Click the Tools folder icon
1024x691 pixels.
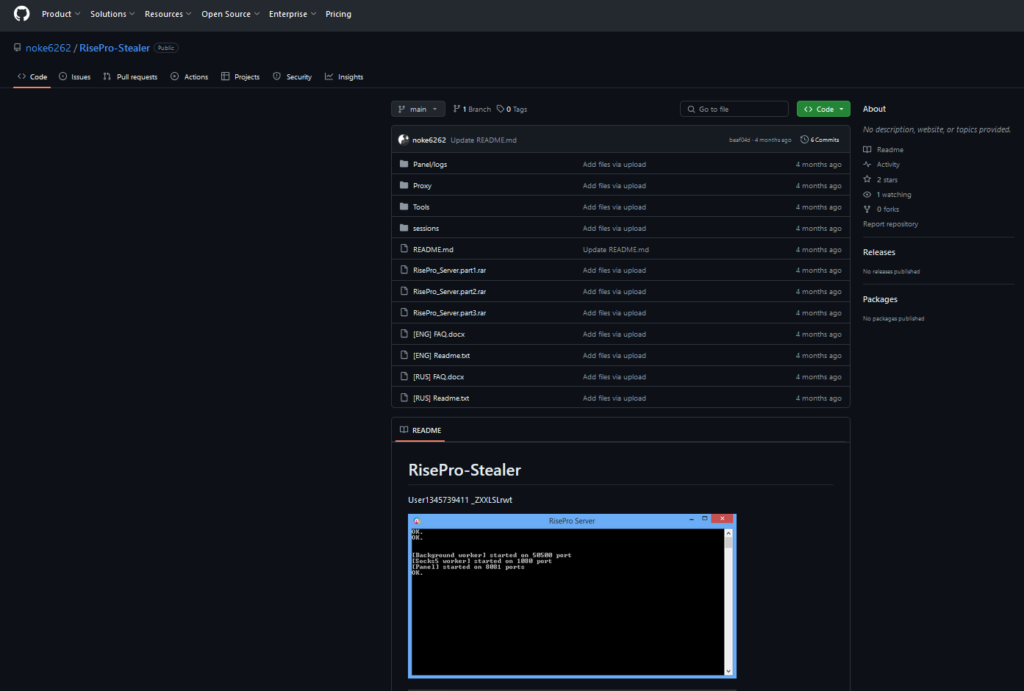tap(404, 206)
